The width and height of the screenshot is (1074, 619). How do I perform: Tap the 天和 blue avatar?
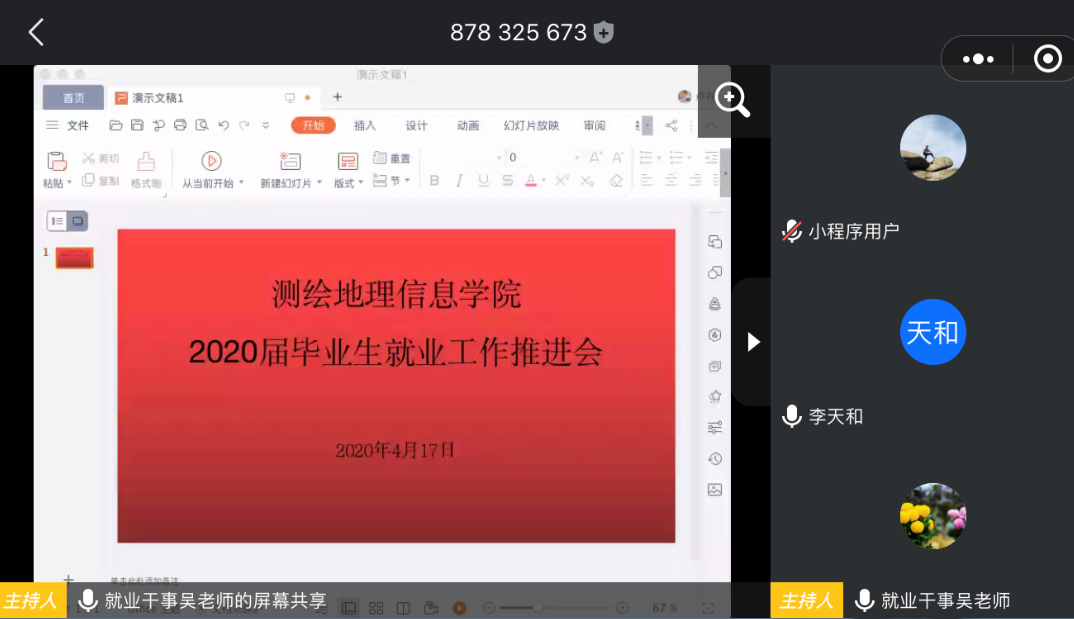click(x=933, y=332)
